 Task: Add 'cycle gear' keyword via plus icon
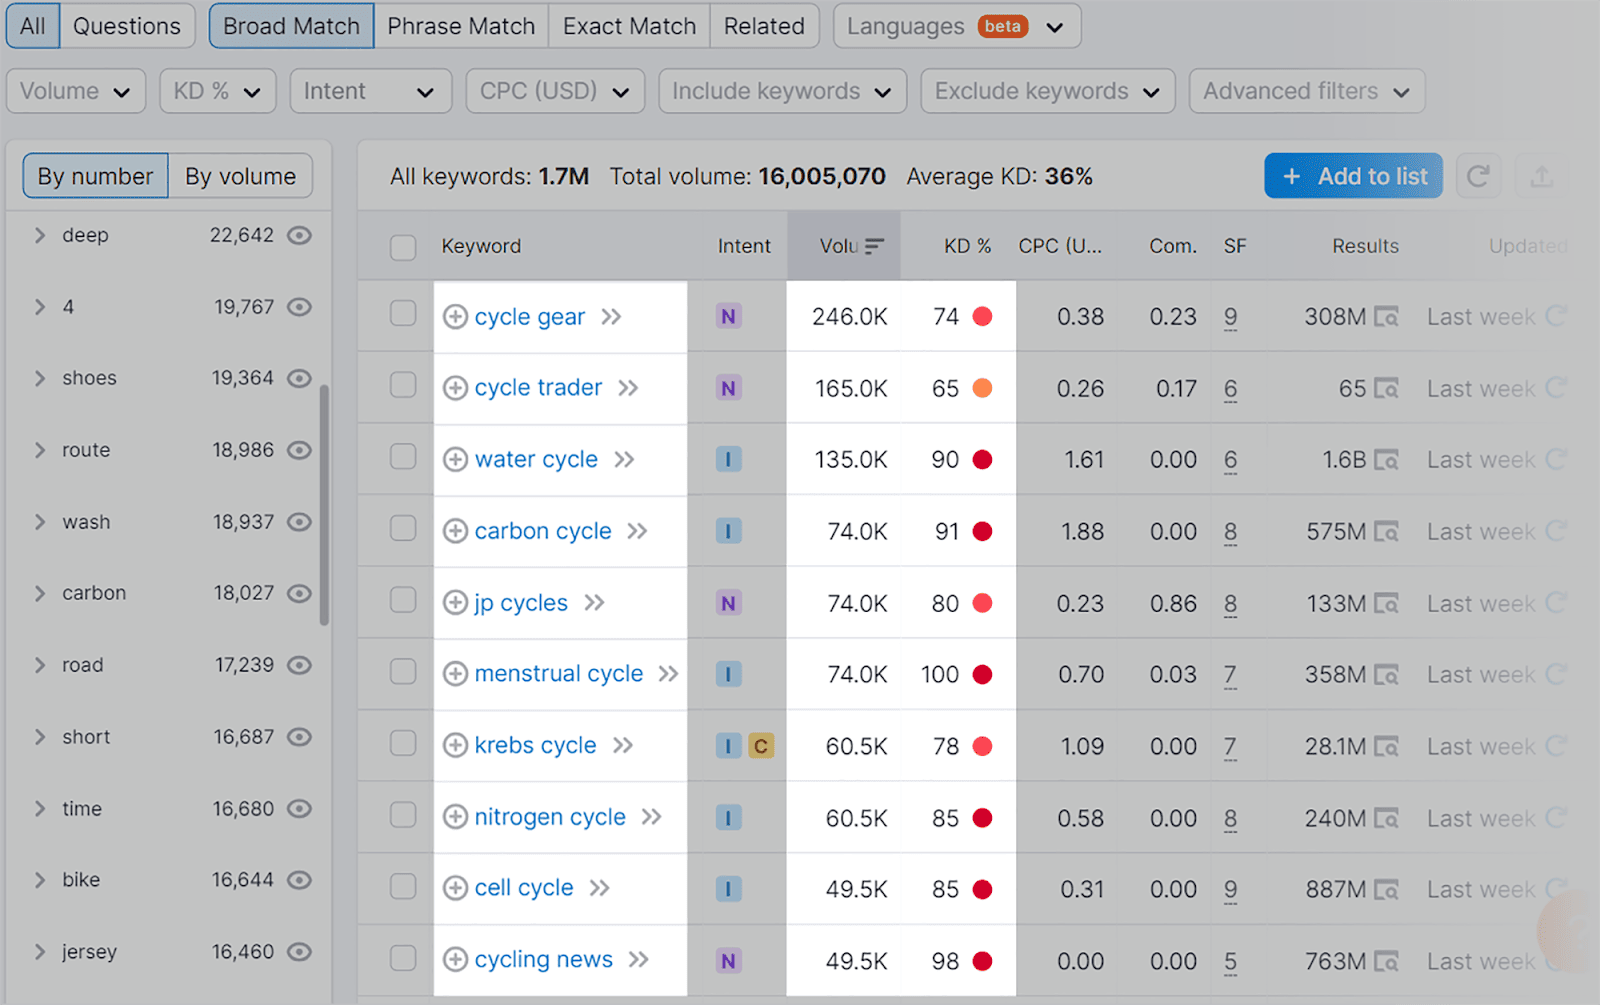[x=455, y=317]
